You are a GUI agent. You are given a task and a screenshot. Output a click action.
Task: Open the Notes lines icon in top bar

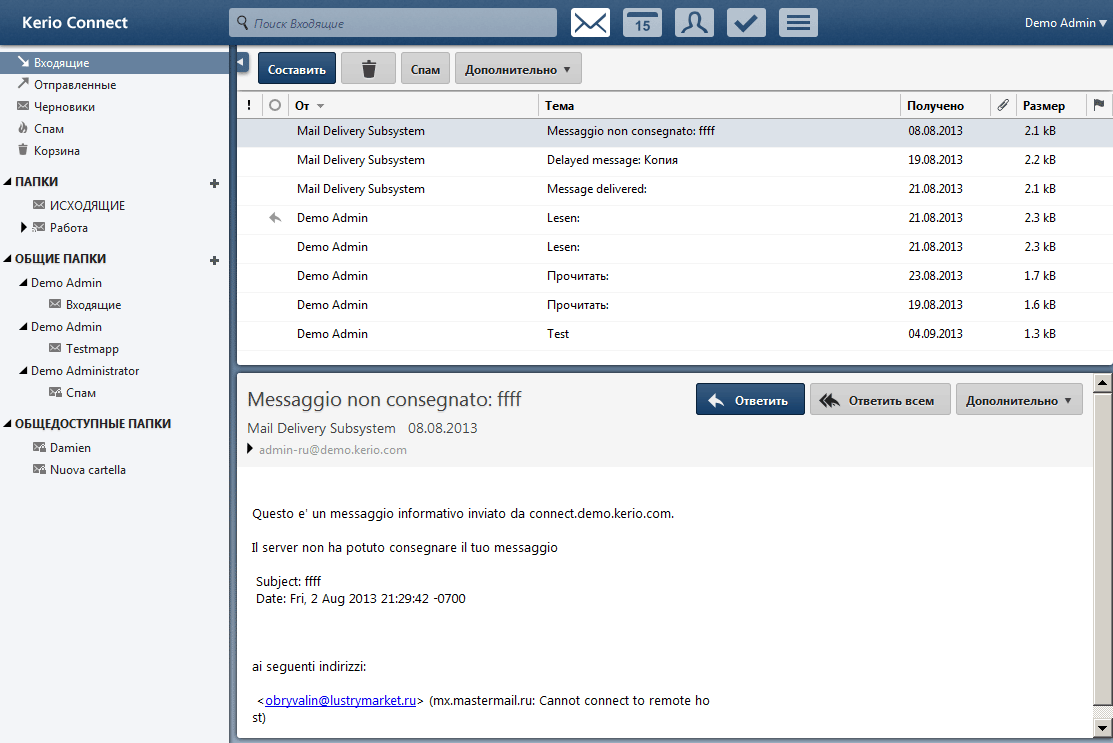(x=797, y=23)
